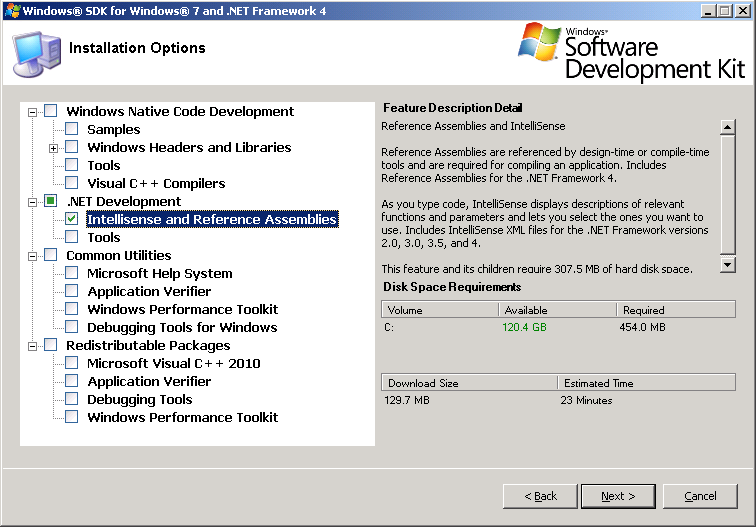Collapse the Common Utilities tree node
Viewport: 756px width, 527px height.
[x=33, y=255]
